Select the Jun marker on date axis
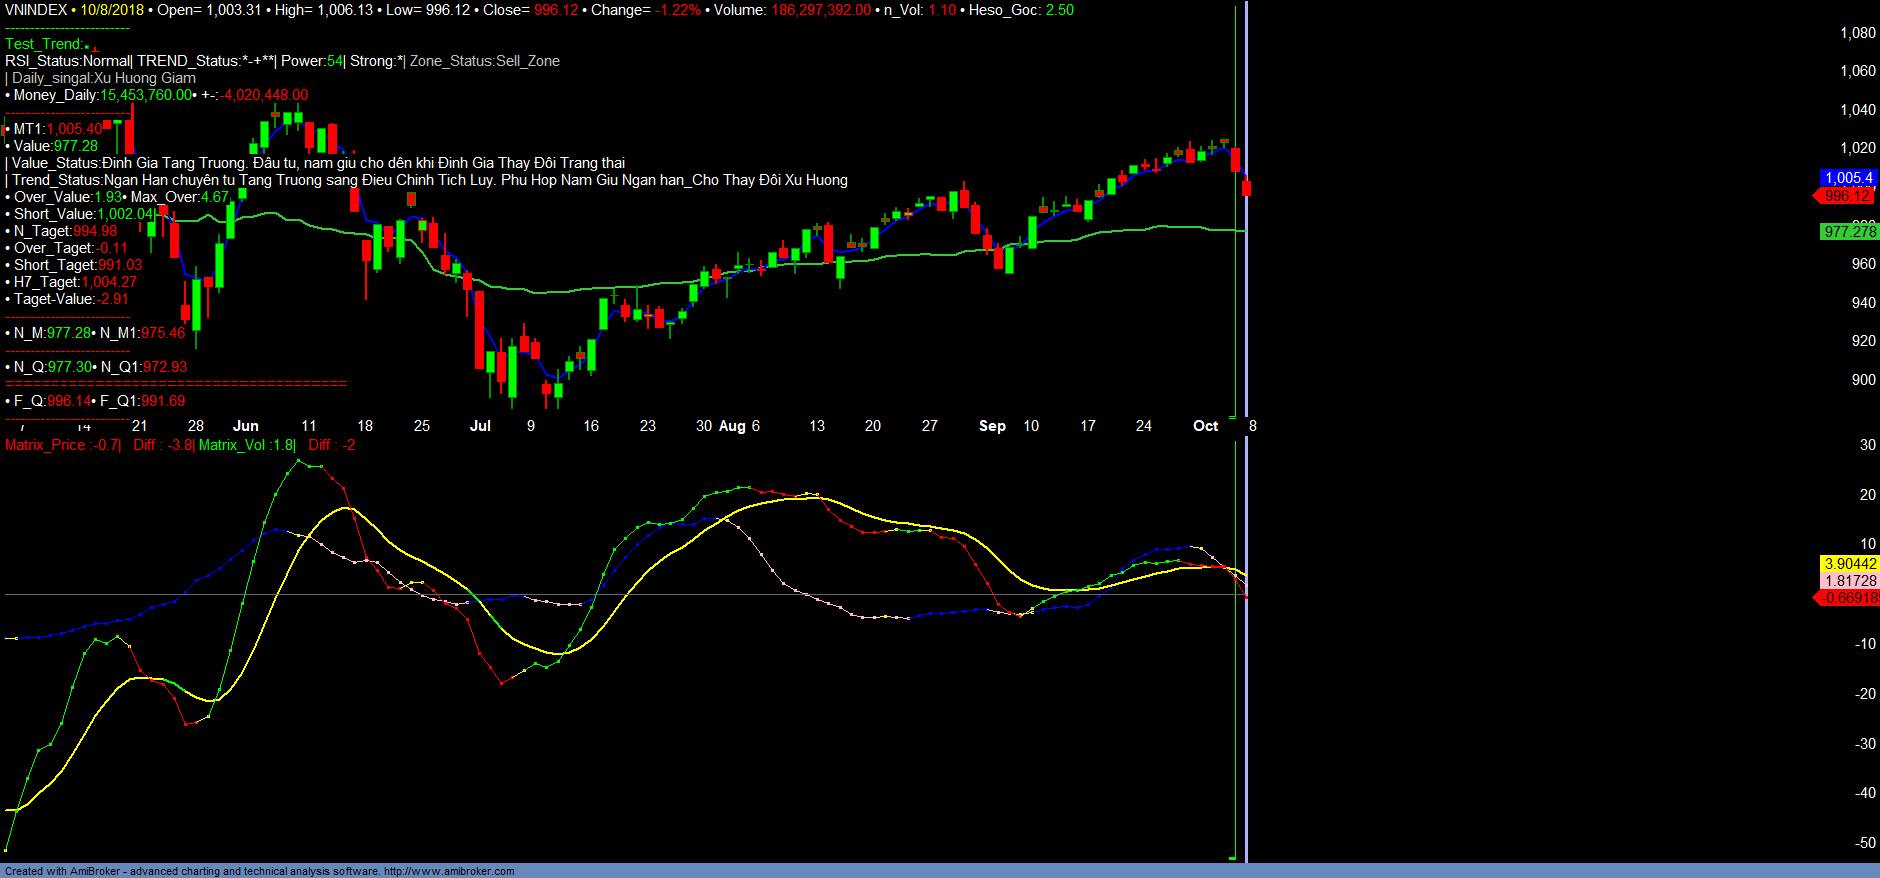The height and width of the screenshot is (878, 1880). click(x=245, y=426)
